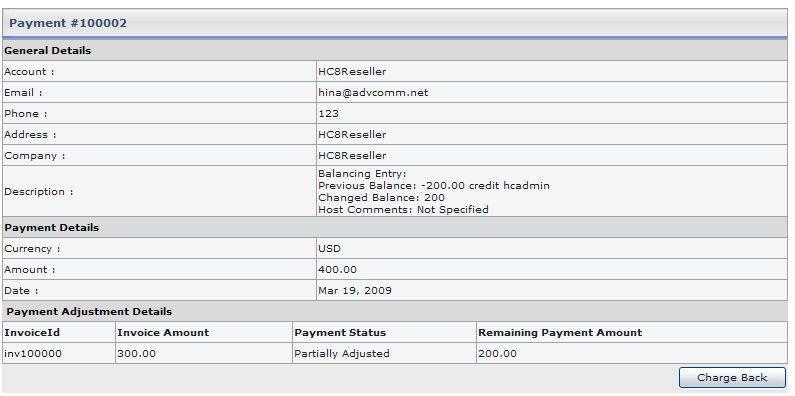Click the Address row HC8Reseller value
The image size is (795, 396).
[x=352, y=134]
